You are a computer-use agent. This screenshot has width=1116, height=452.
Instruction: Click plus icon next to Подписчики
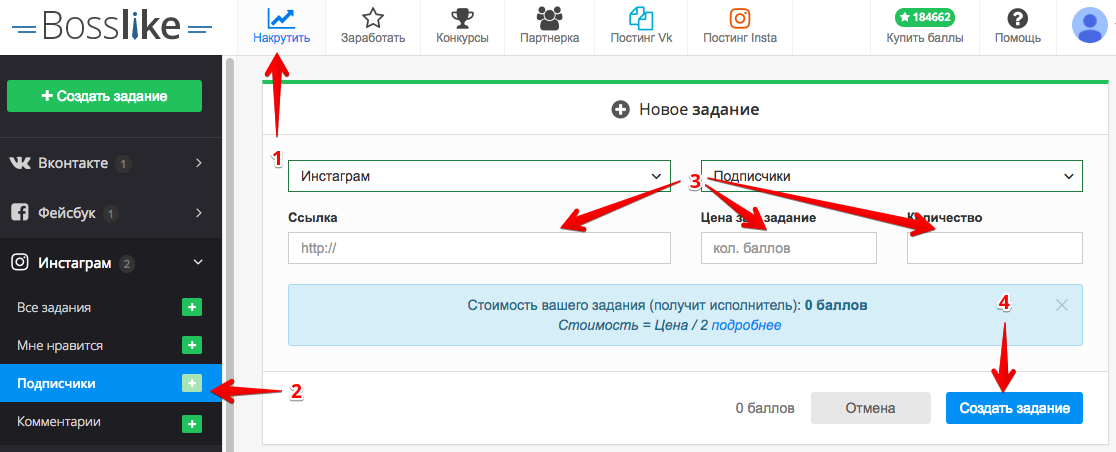click(192, 383)
